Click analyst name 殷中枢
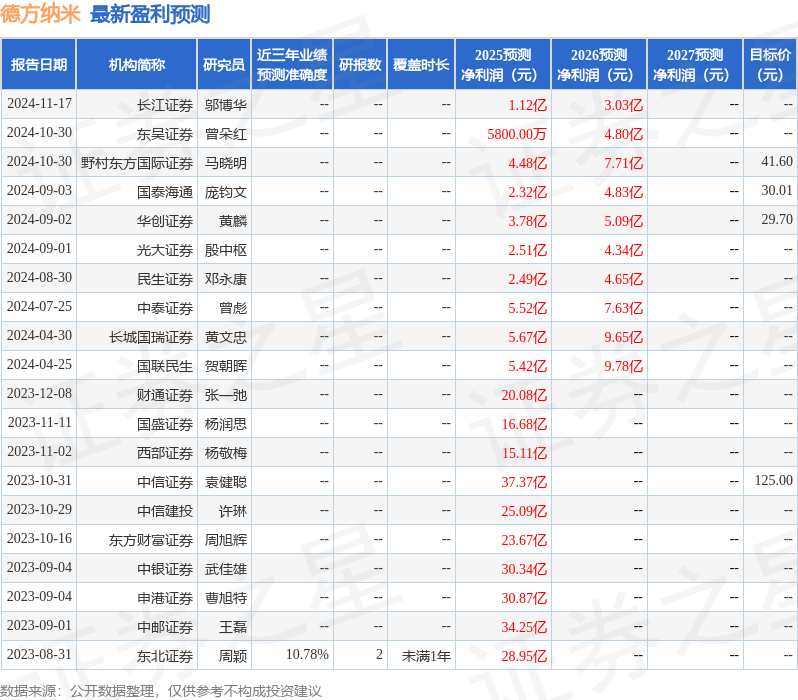 (x=225, y=250)
